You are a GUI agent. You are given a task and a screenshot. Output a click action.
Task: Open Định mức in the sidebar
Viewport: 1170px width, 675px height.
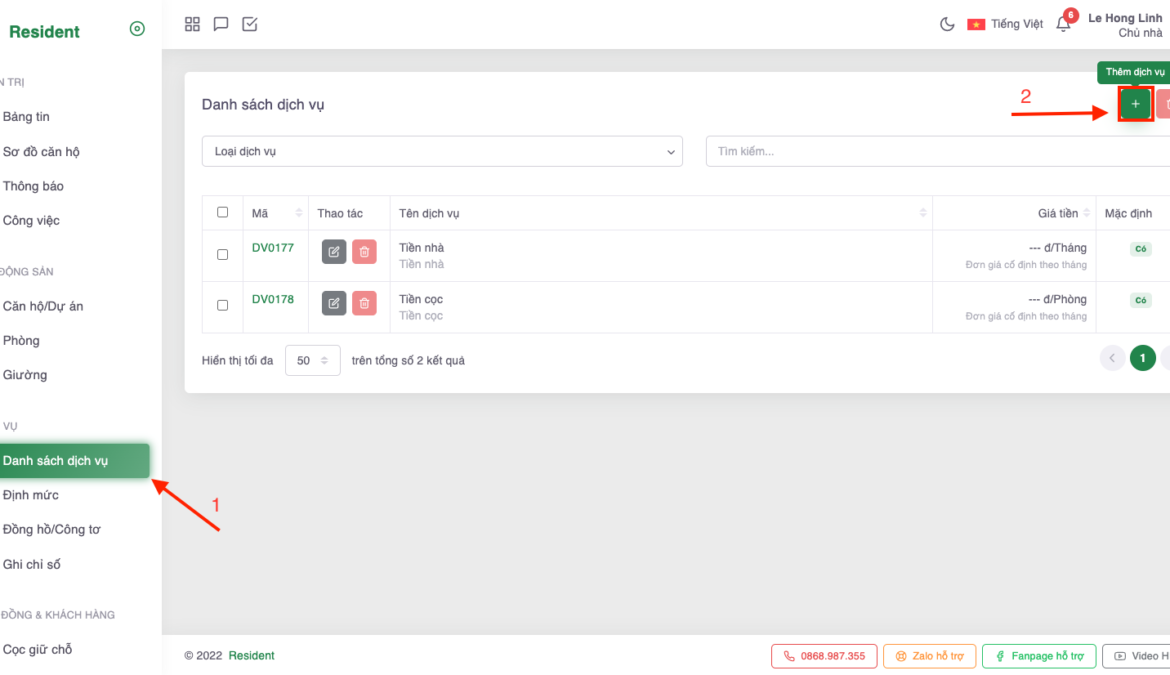pyautogui.click(x=31, y=495)
